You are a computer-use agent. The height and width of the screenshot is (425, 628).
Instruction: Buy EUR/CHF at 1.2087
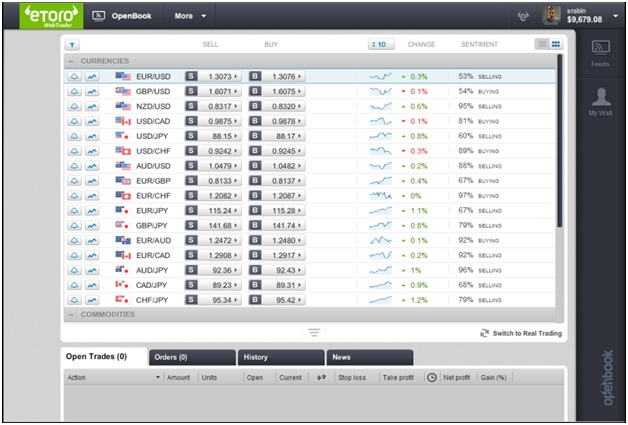pos(277,196)
